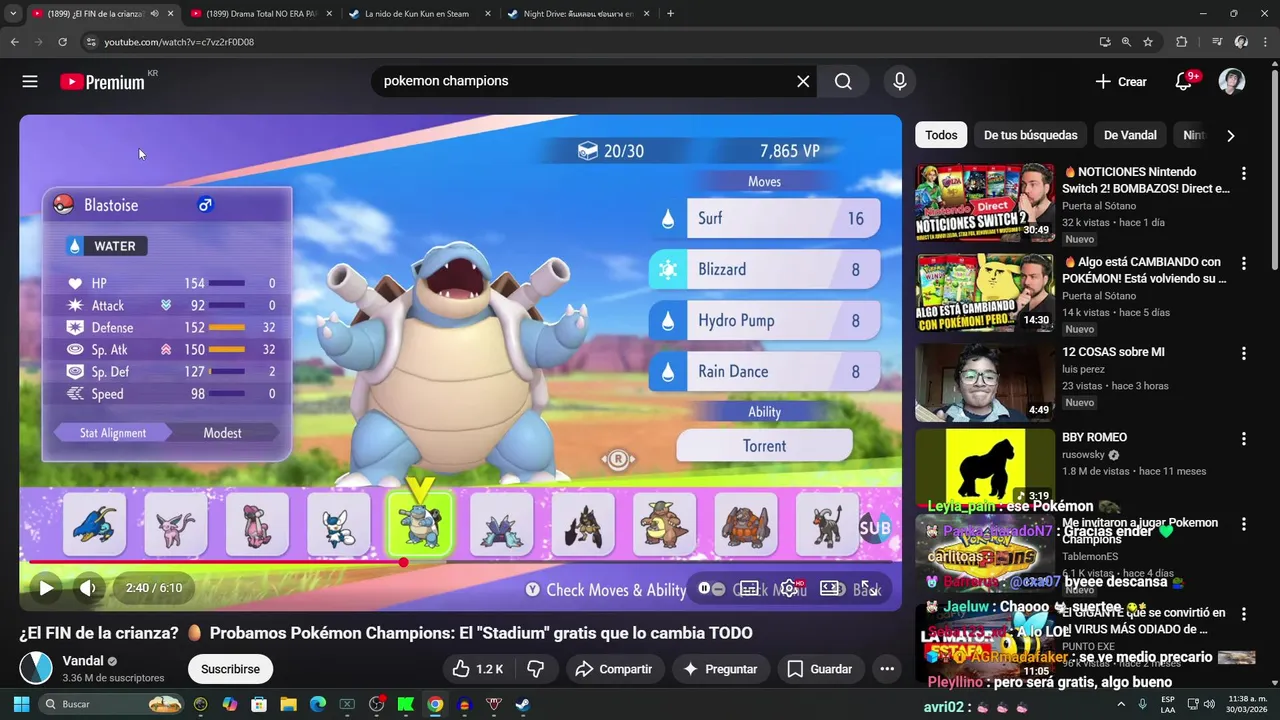
Task: Open Chrome media controls icon
Action: 1217,42
